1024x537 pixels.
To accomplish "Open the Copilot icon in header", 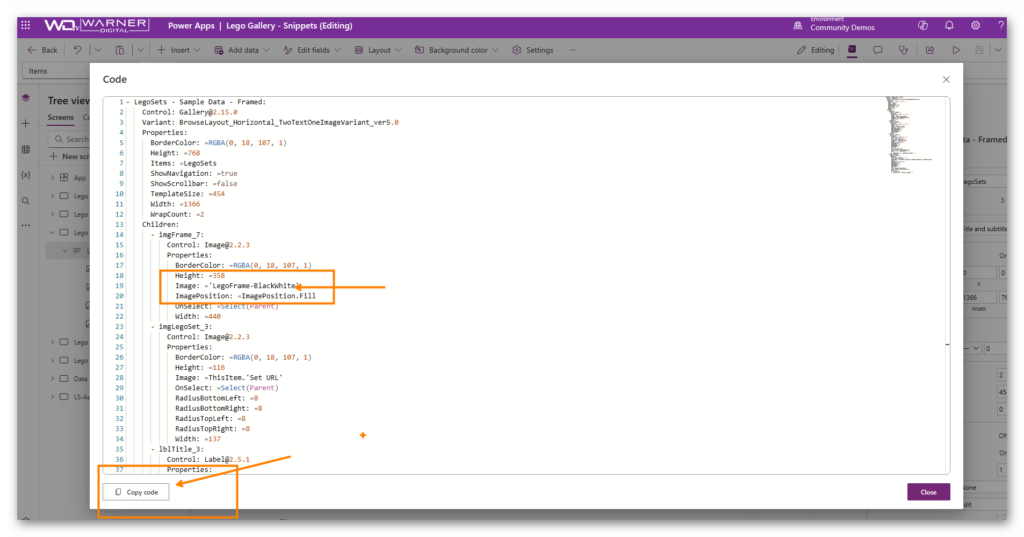I will pyautogui.click(x=923, y=25).
